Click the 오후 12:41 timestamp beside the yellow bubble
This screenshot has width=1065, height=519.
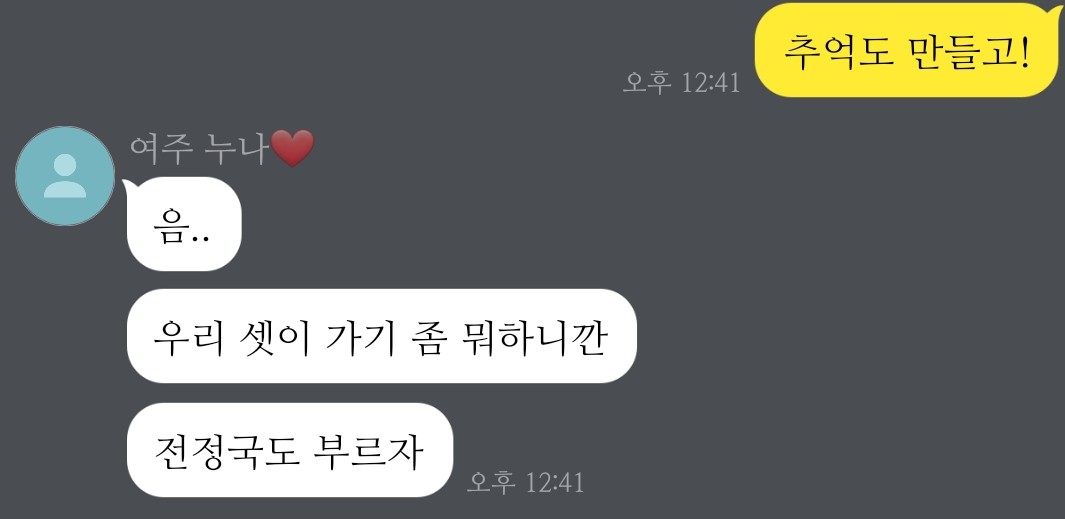pos(681,82)
